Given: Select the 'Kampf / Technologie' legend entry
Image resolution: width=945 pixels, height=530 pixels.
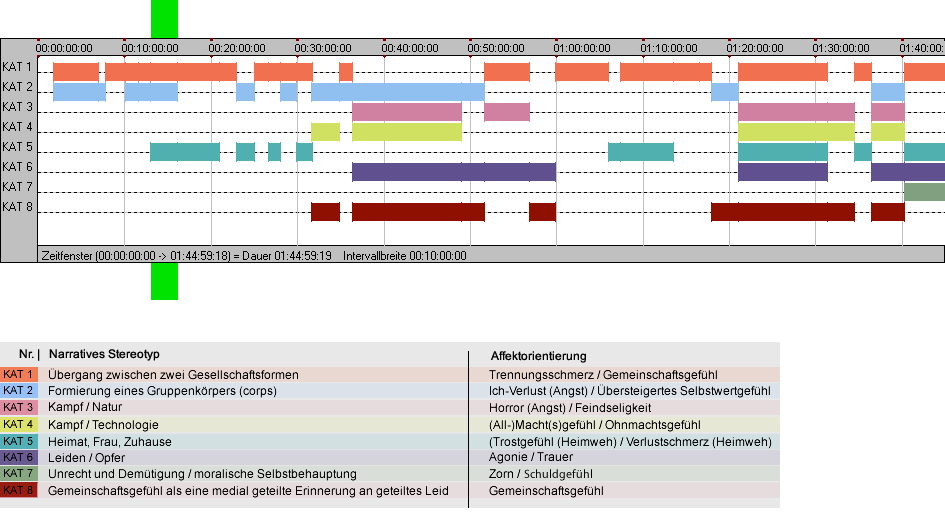Looking at the screenshot, I should 103,424.
